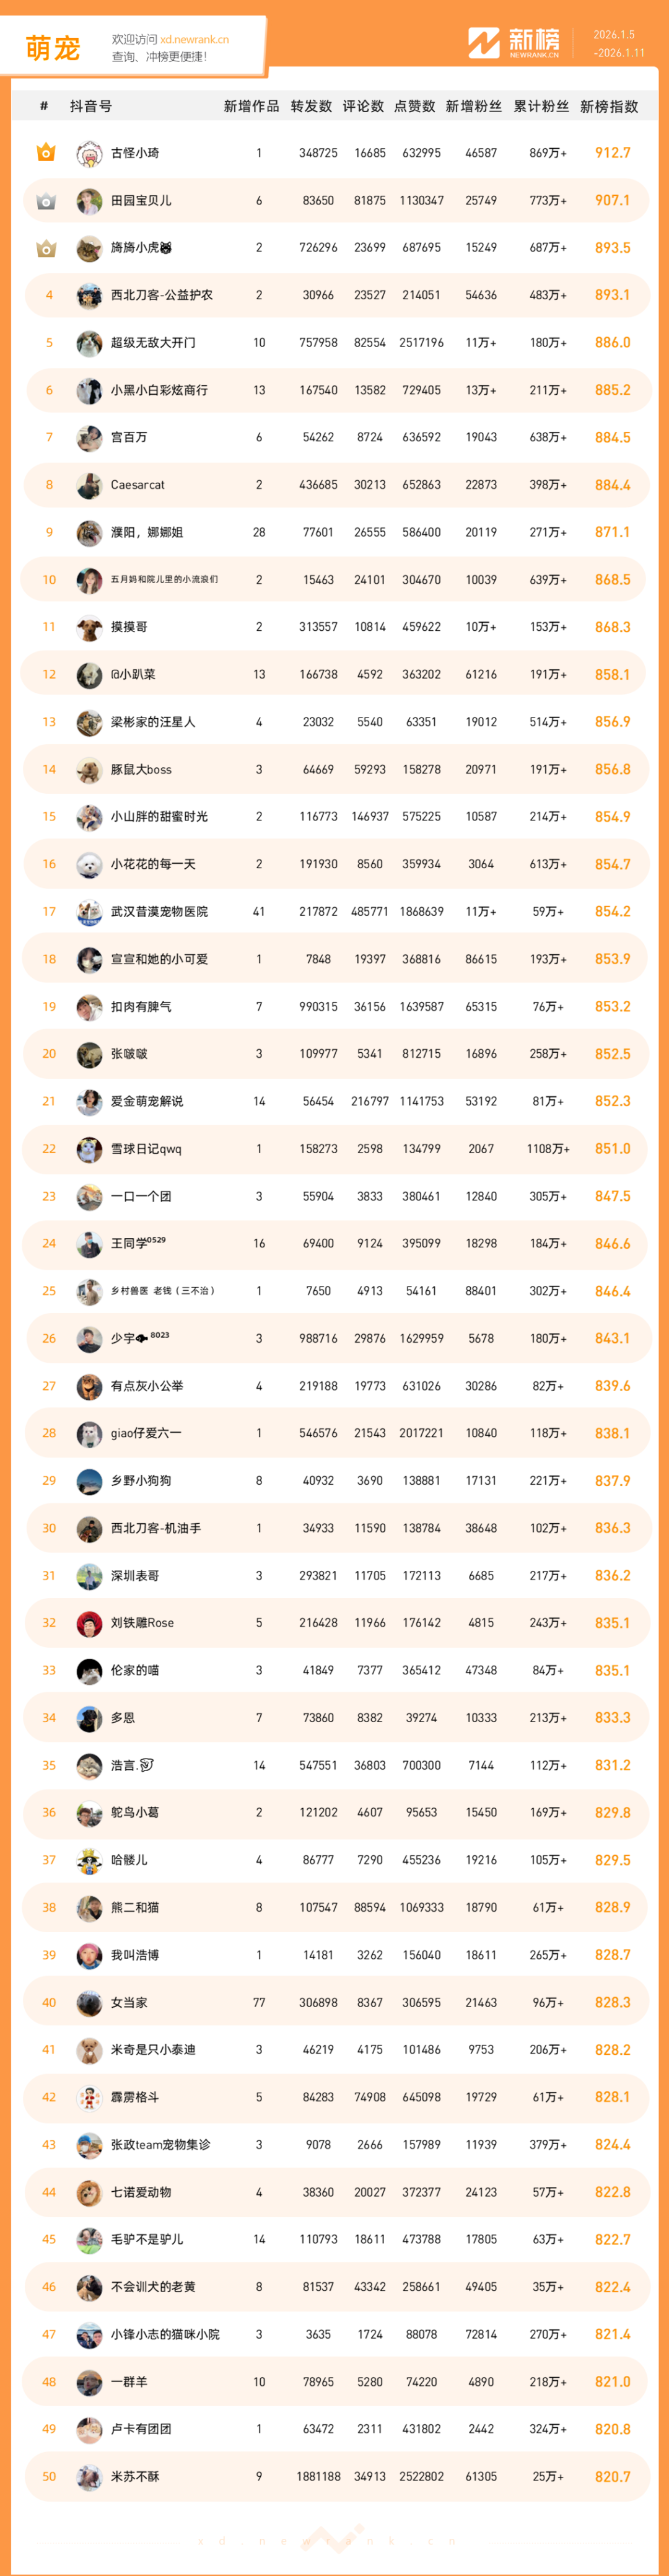Click the Newrank logo in the header
669x2576 pixels.
pyautogui.click(x=514, y=43)
